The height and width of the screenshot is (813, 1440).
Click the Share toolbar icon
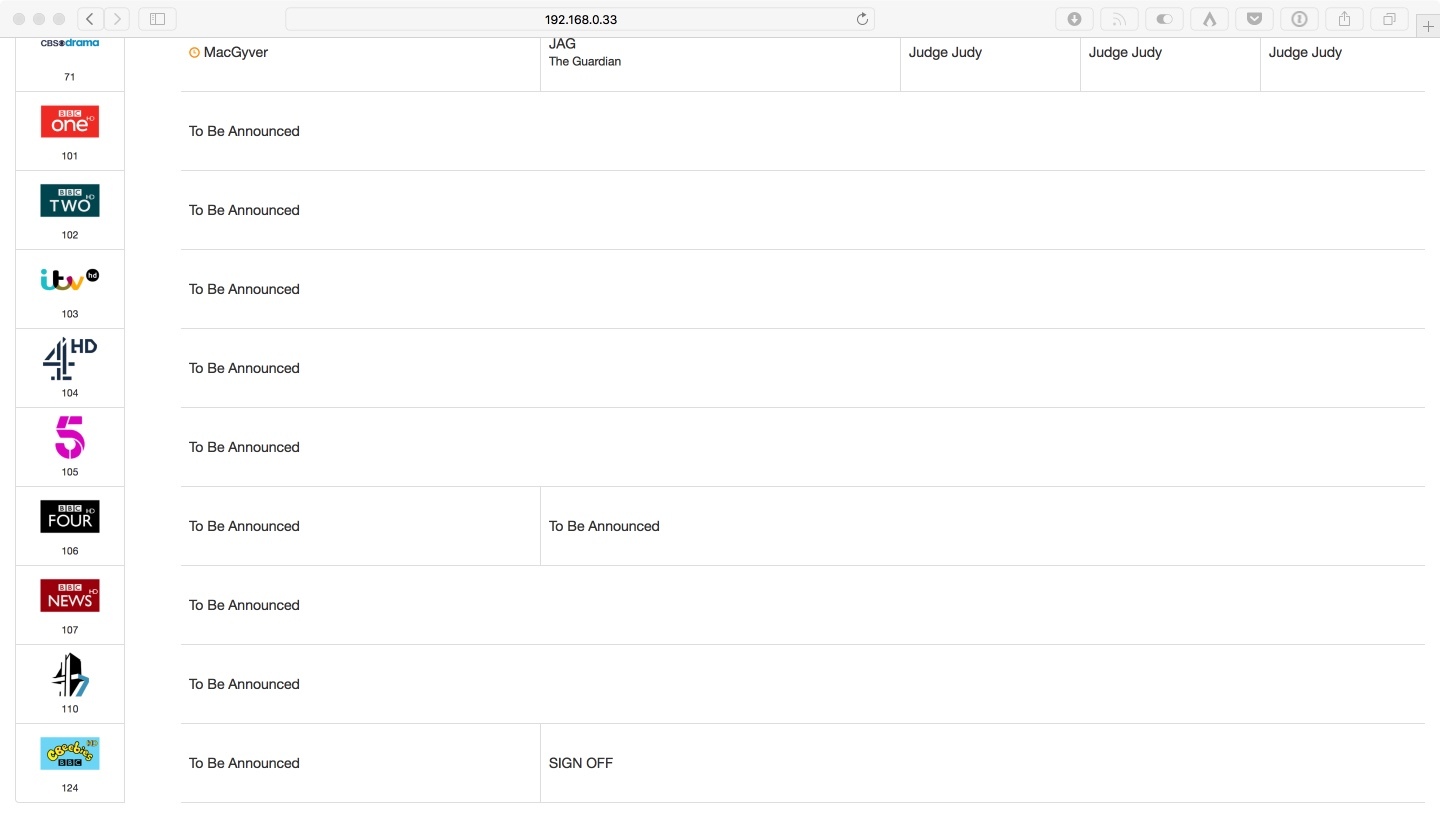(1344, 19)
